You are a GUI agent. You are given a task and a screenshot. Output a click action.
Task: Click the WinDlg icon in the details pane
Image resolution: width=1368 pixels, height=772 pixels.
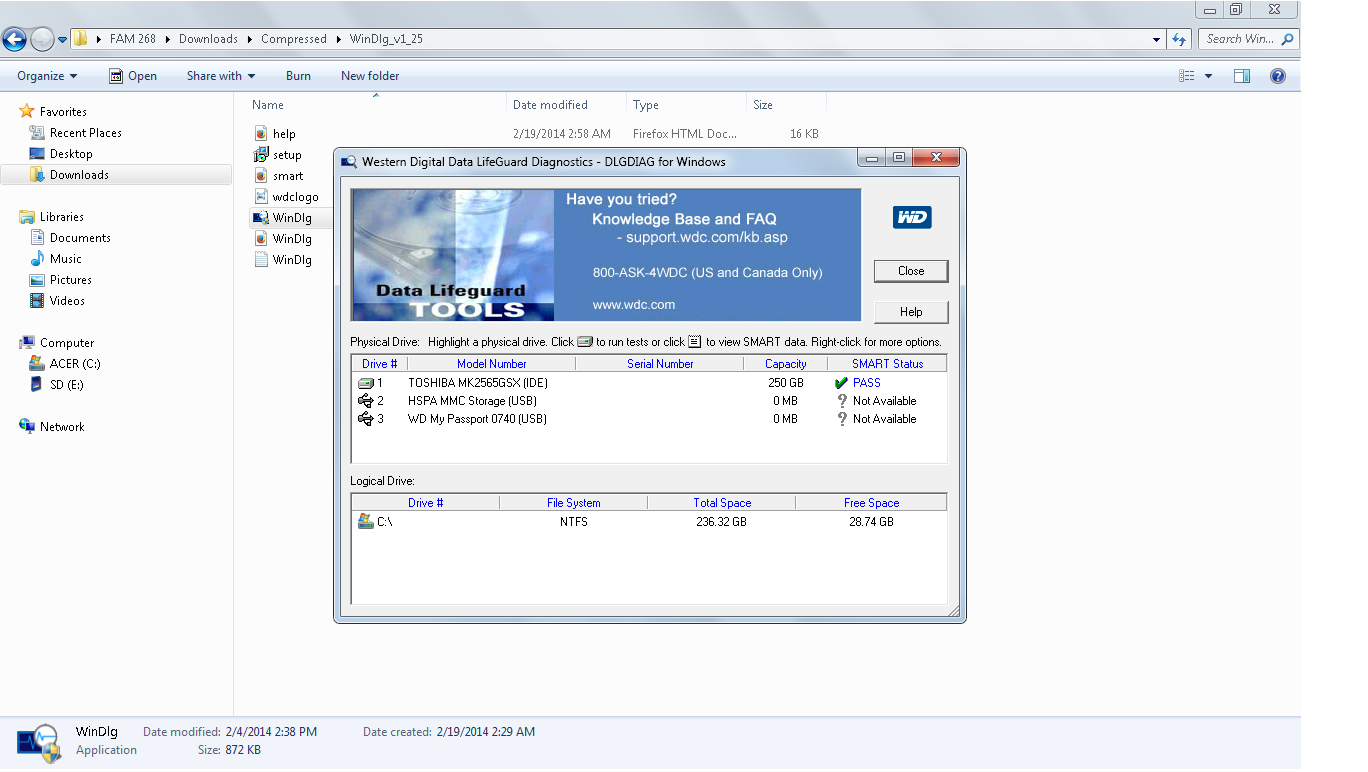coord(38,741)
